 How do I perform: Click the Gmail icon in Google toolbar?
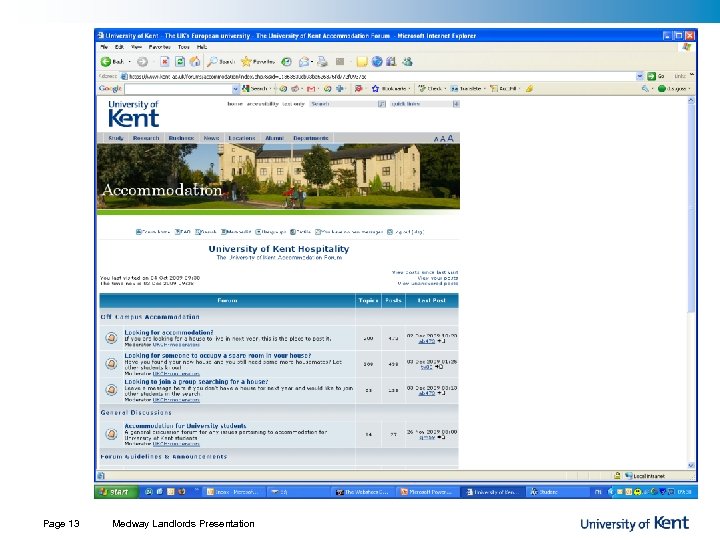coord(311,89)
